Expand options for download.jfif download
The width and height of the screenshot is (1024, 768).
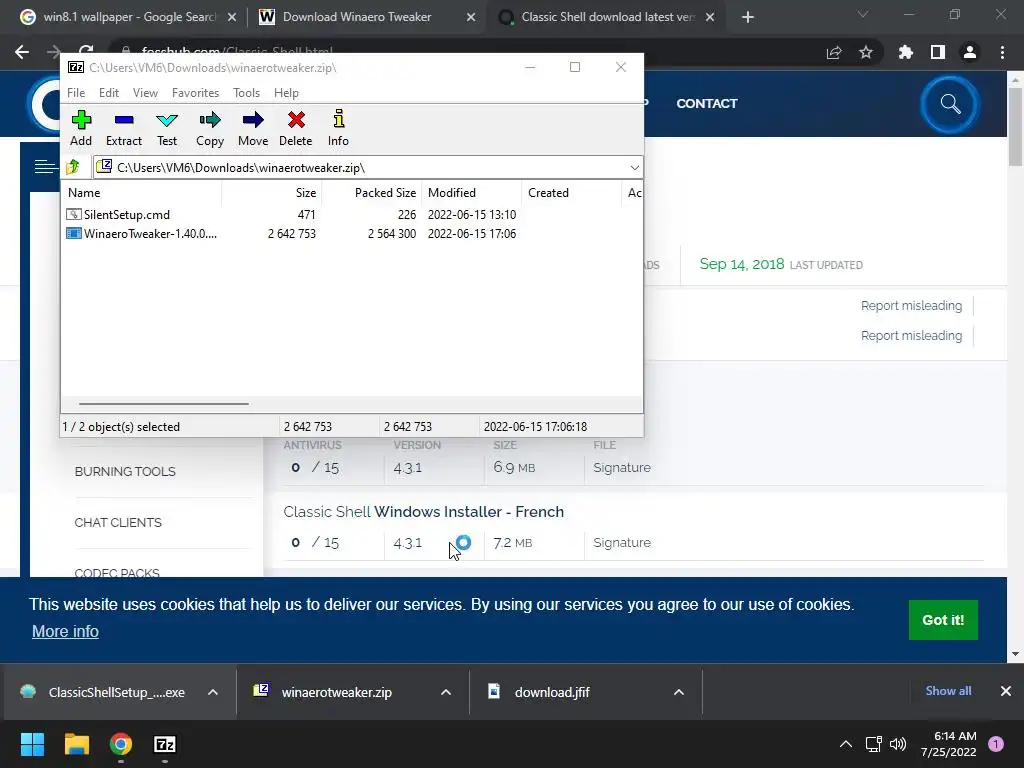(679, 692)
